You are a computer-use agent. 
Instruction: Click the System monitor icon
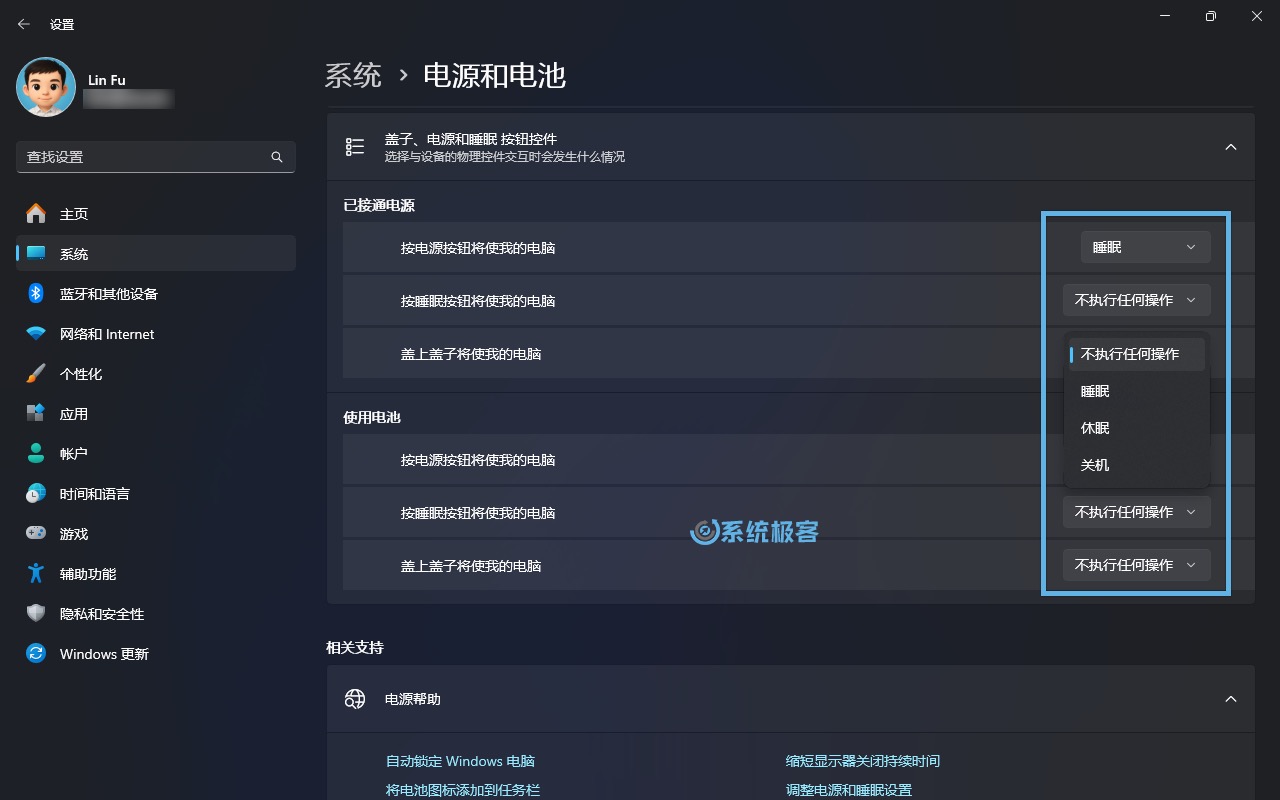36,253
